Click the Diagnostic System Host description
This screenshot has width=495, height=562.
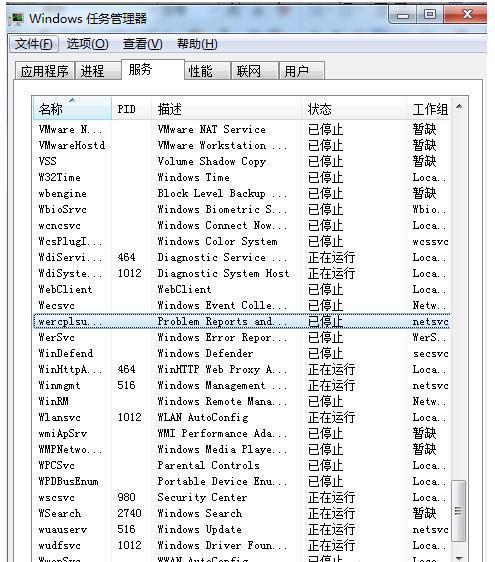pyautogui.click(x=223, y=273)
